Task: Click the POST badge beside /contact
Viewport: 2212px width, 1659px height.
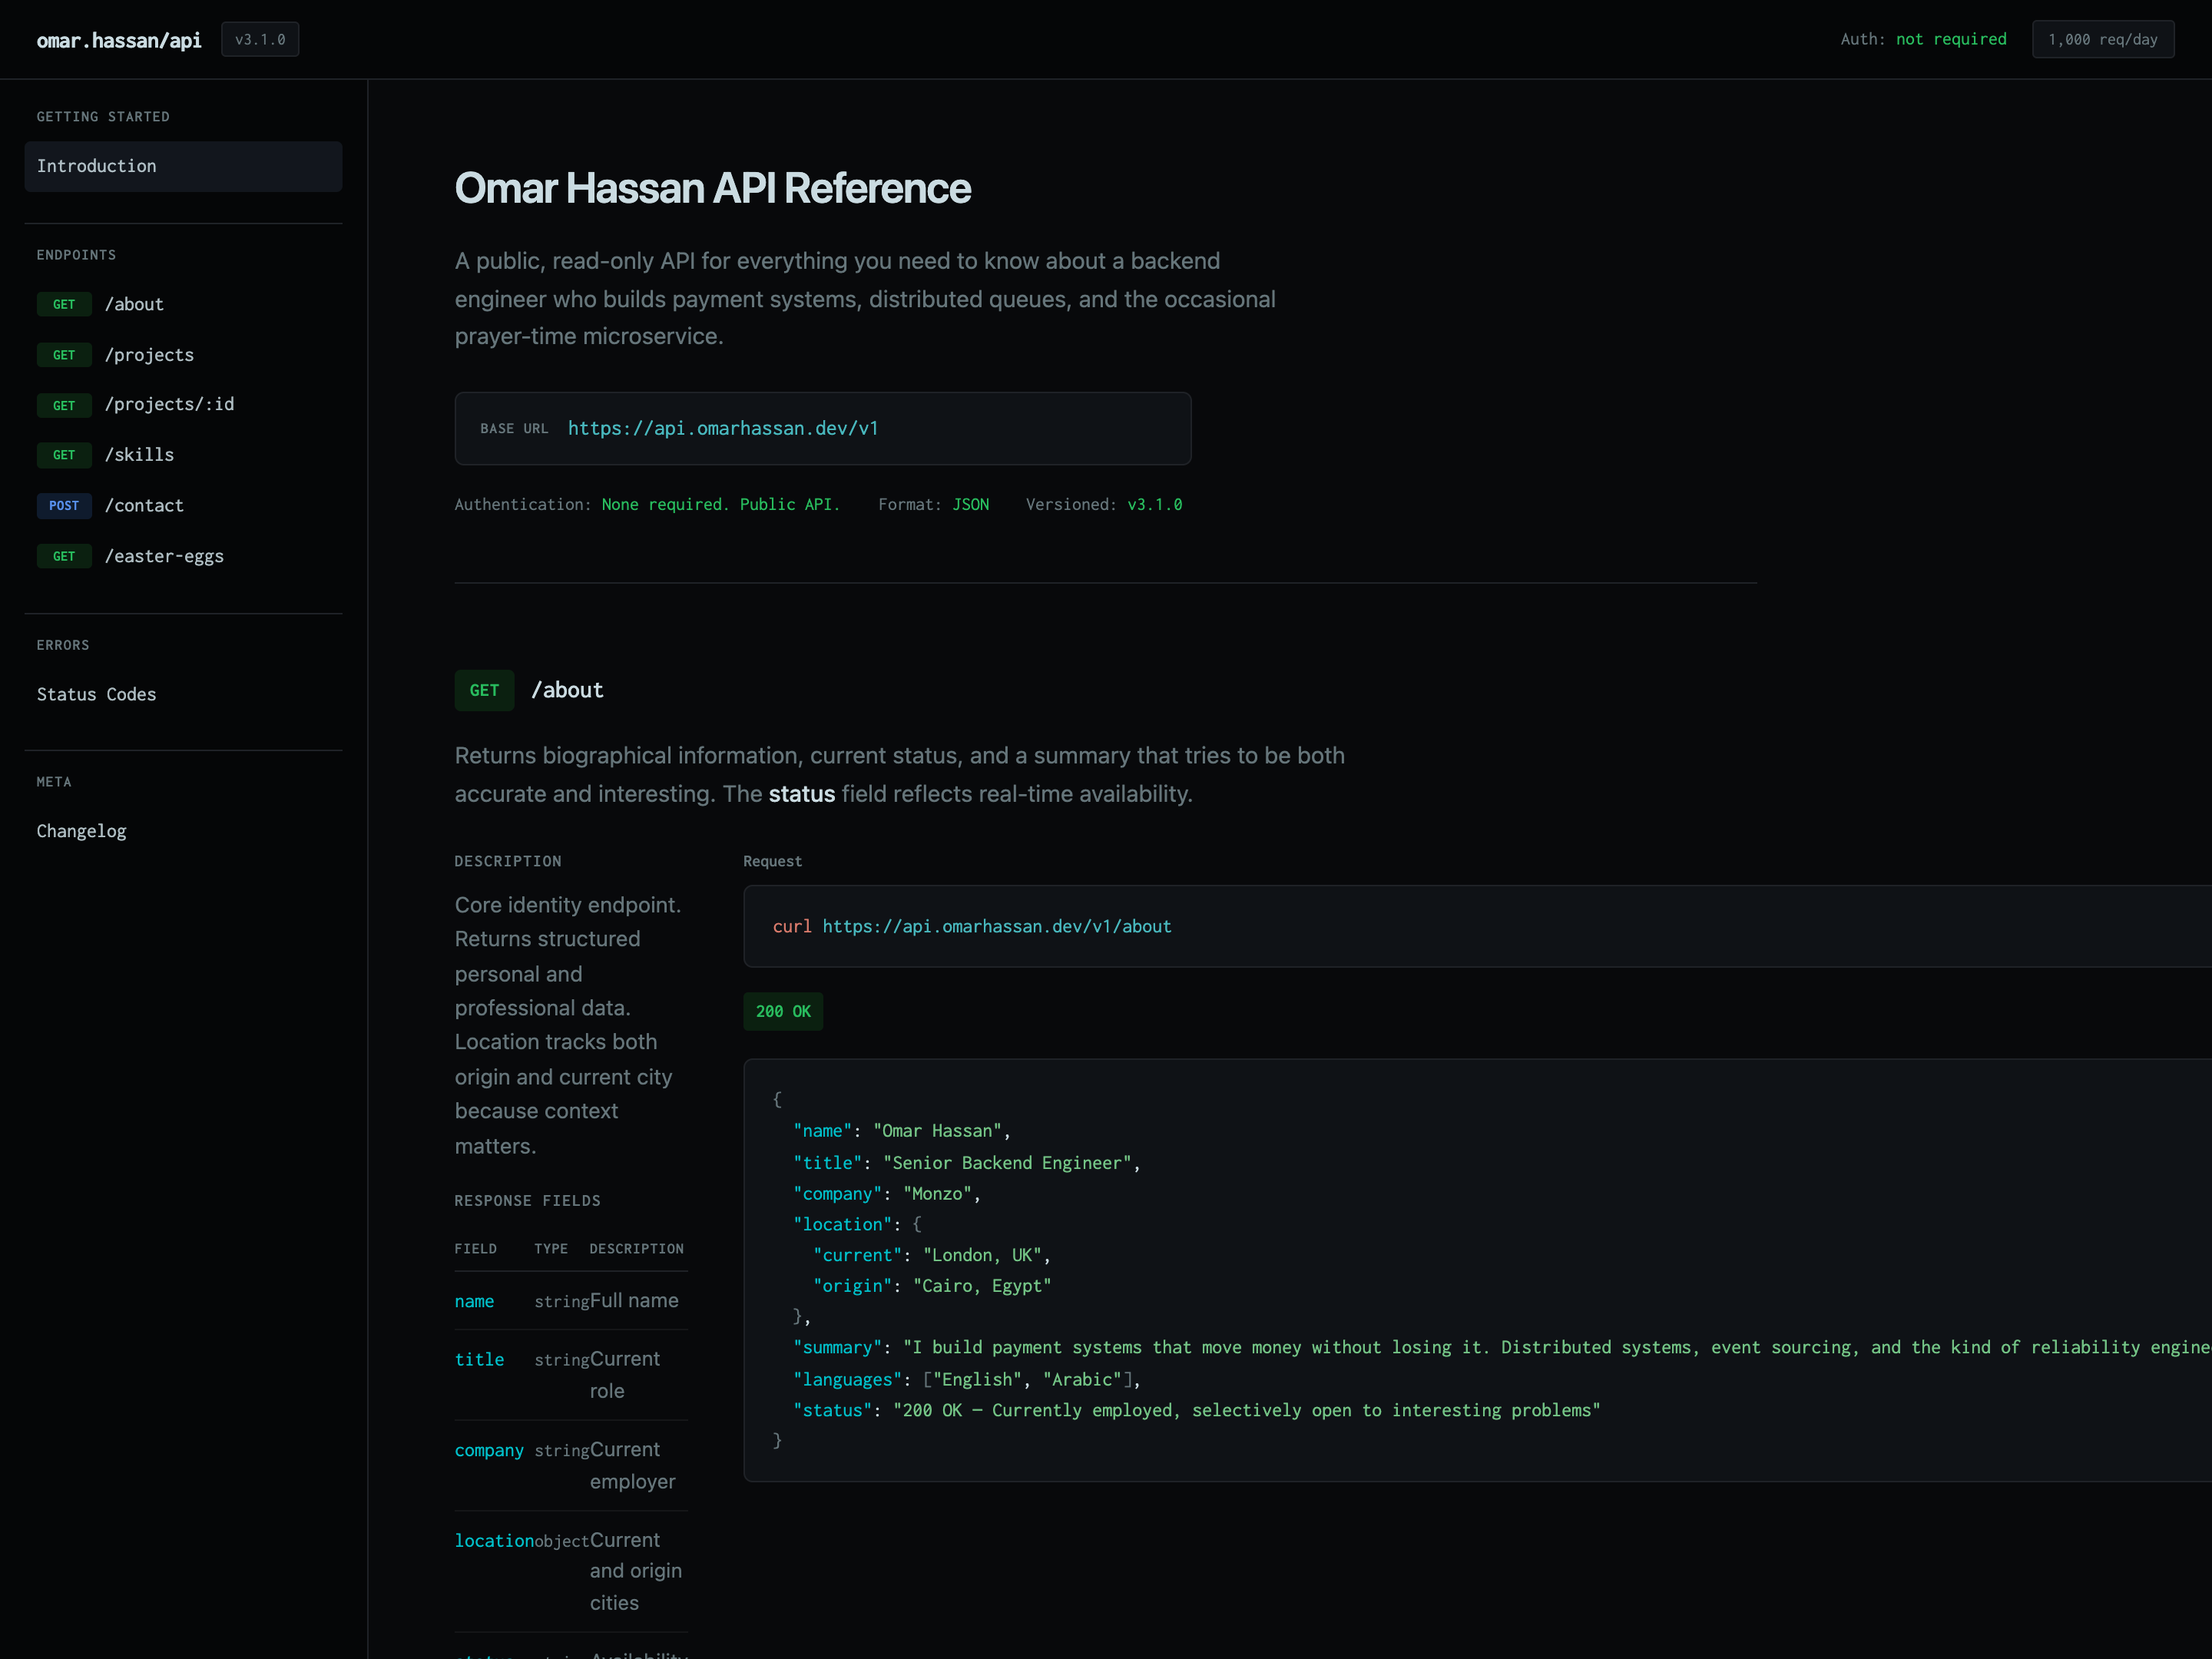Action: pos(64,506)
